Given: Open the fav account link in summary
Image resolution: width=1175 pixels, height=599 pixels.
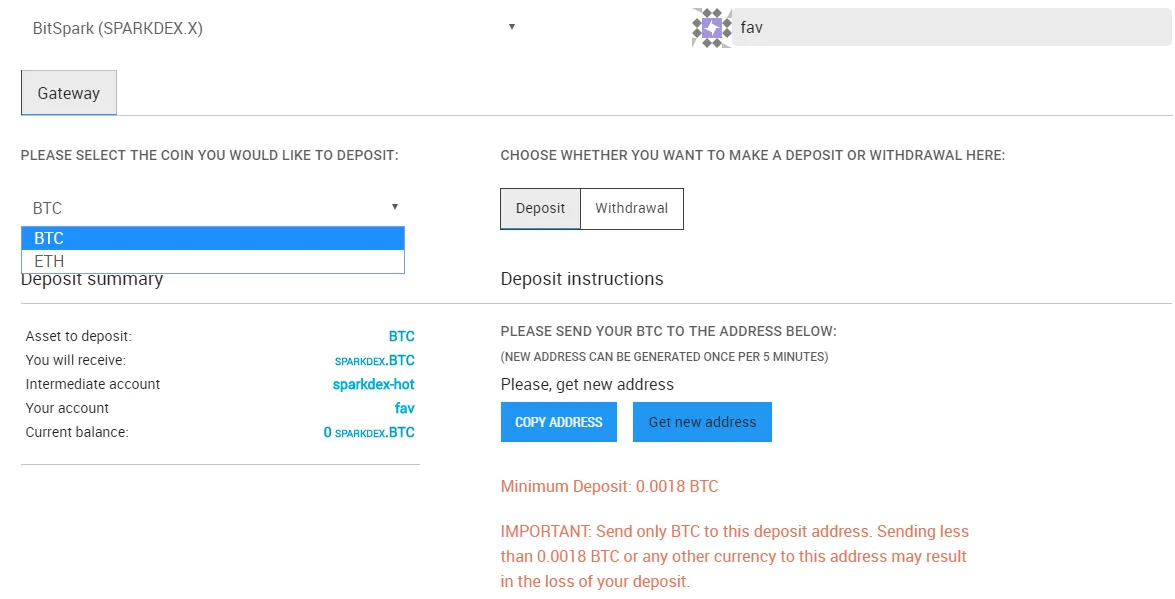Looking at the screenshot, I should click(405, 408).
